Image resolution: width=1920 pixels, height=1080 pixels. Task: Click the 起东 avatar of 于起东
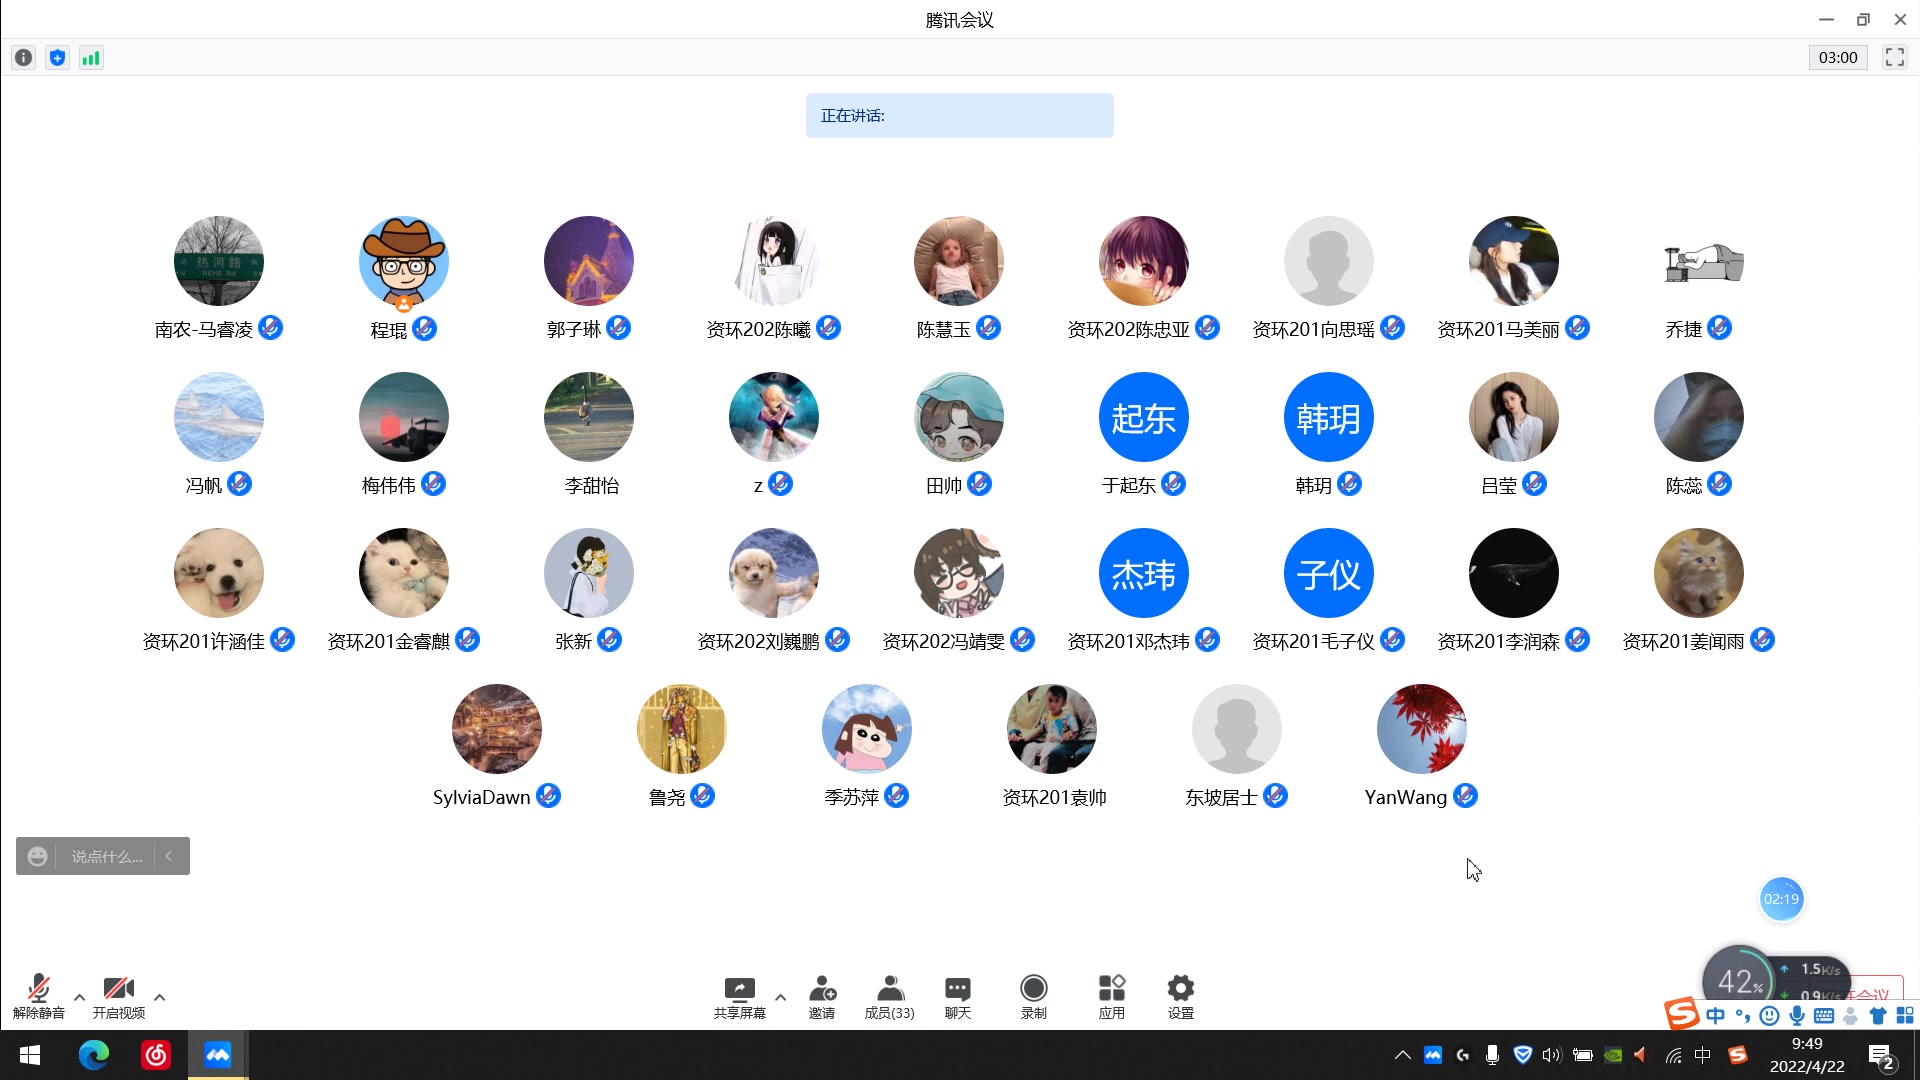(1144, 417)
